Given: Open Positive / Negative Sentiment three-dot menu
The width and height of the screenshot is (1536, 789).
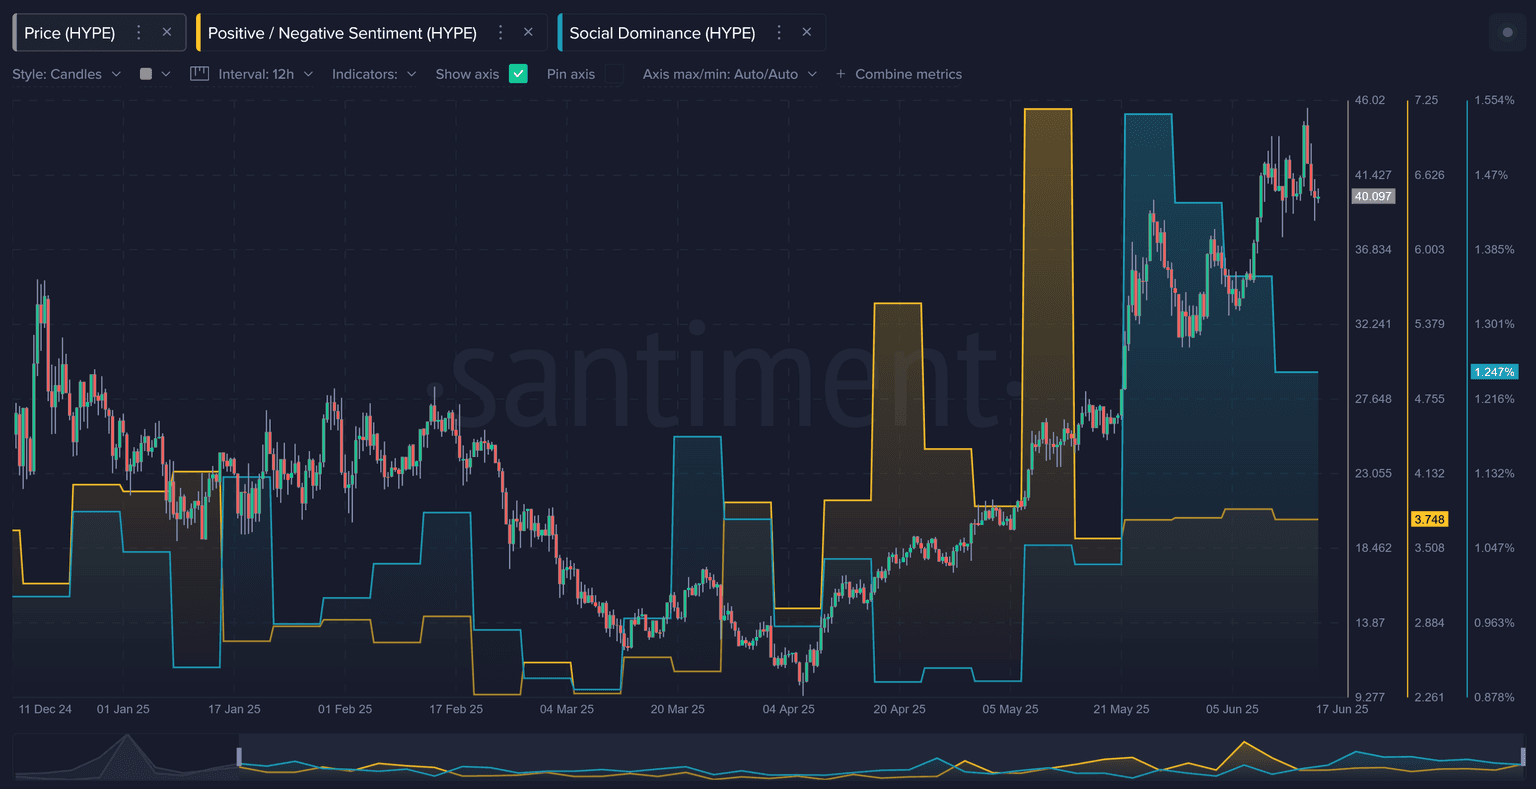Looking at the screenshot, I should [x=501, y=33].
